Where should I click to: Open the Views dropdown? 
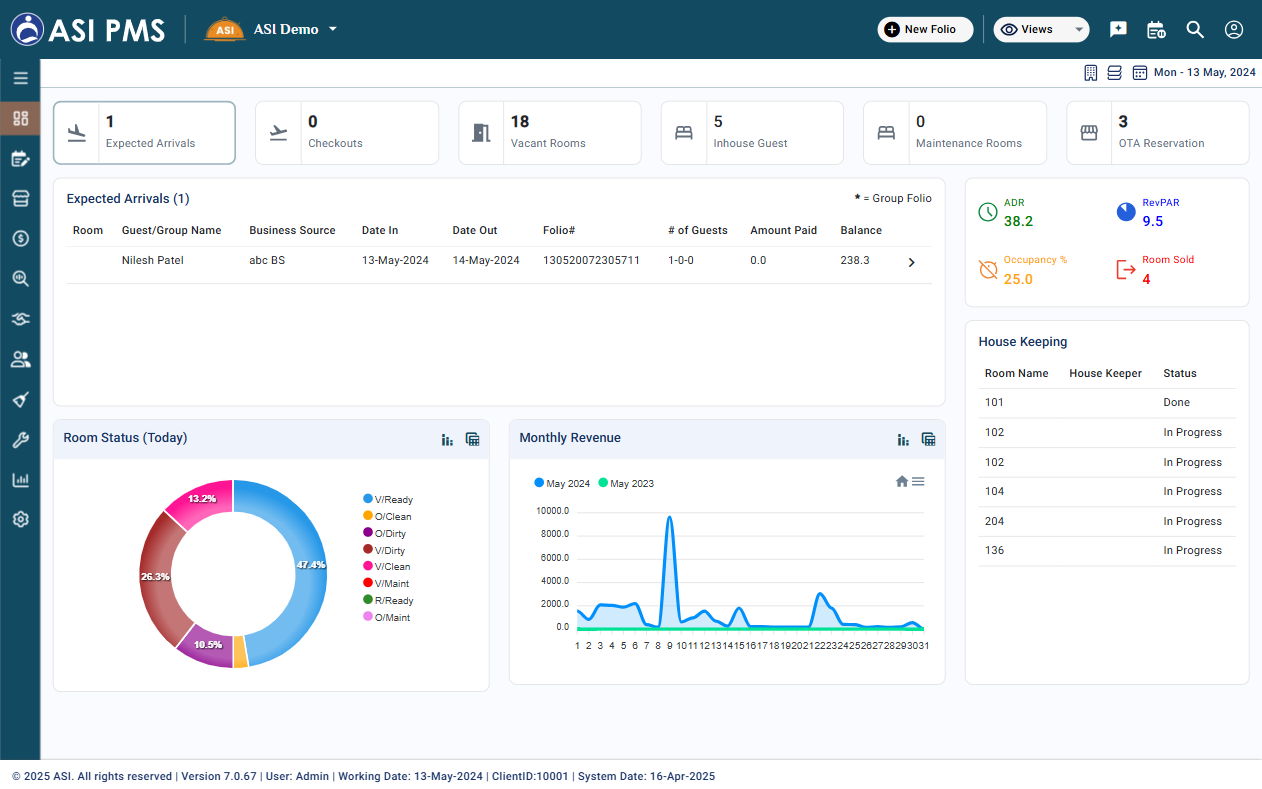pyautogui.click(x=1041, y=29)
